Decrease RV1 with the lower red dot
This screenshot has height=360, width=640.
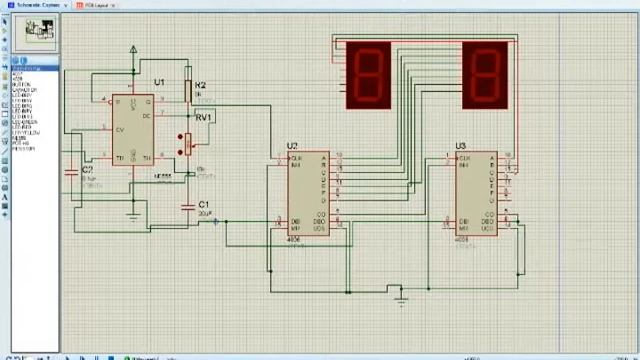180,152
